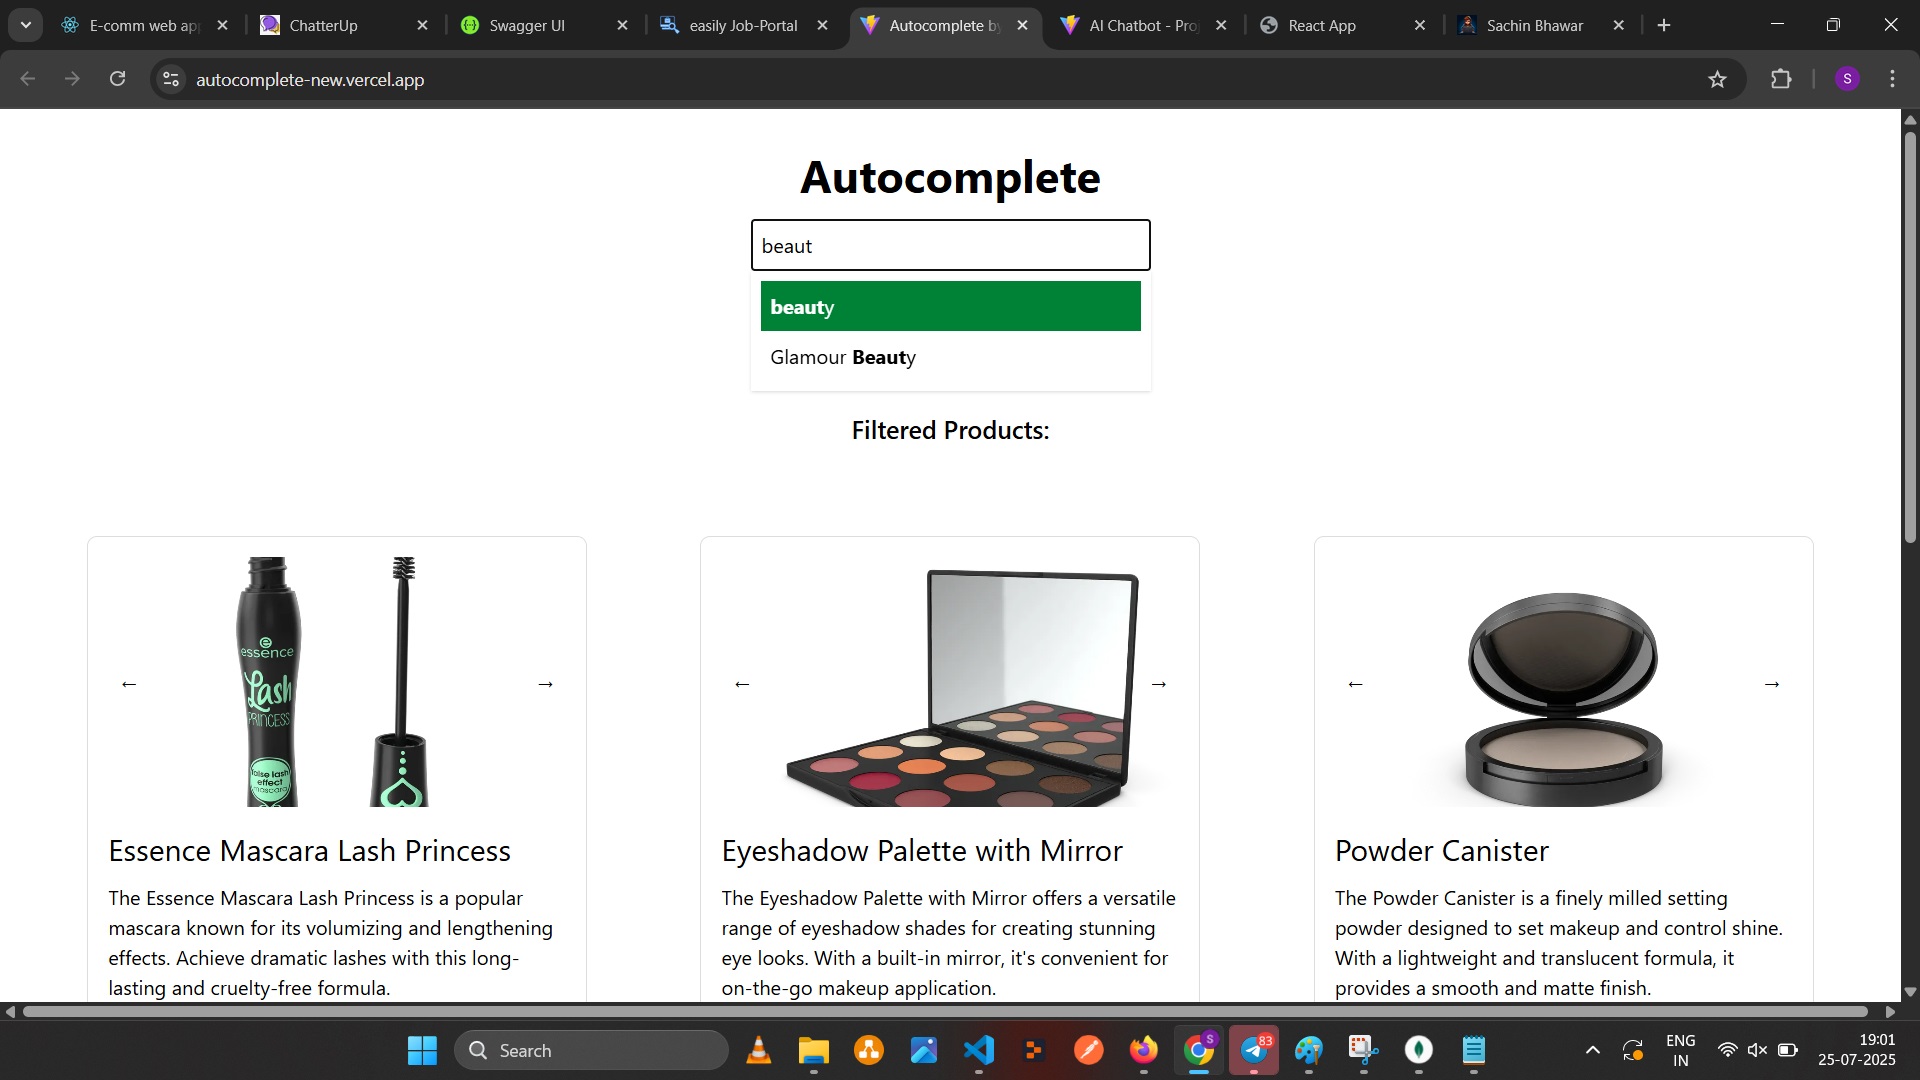Viewport: 1920px width, 1080px height.
Task: Click the Wi-Fi indicator in the system tray
Action: [x=1729, y=1050]
